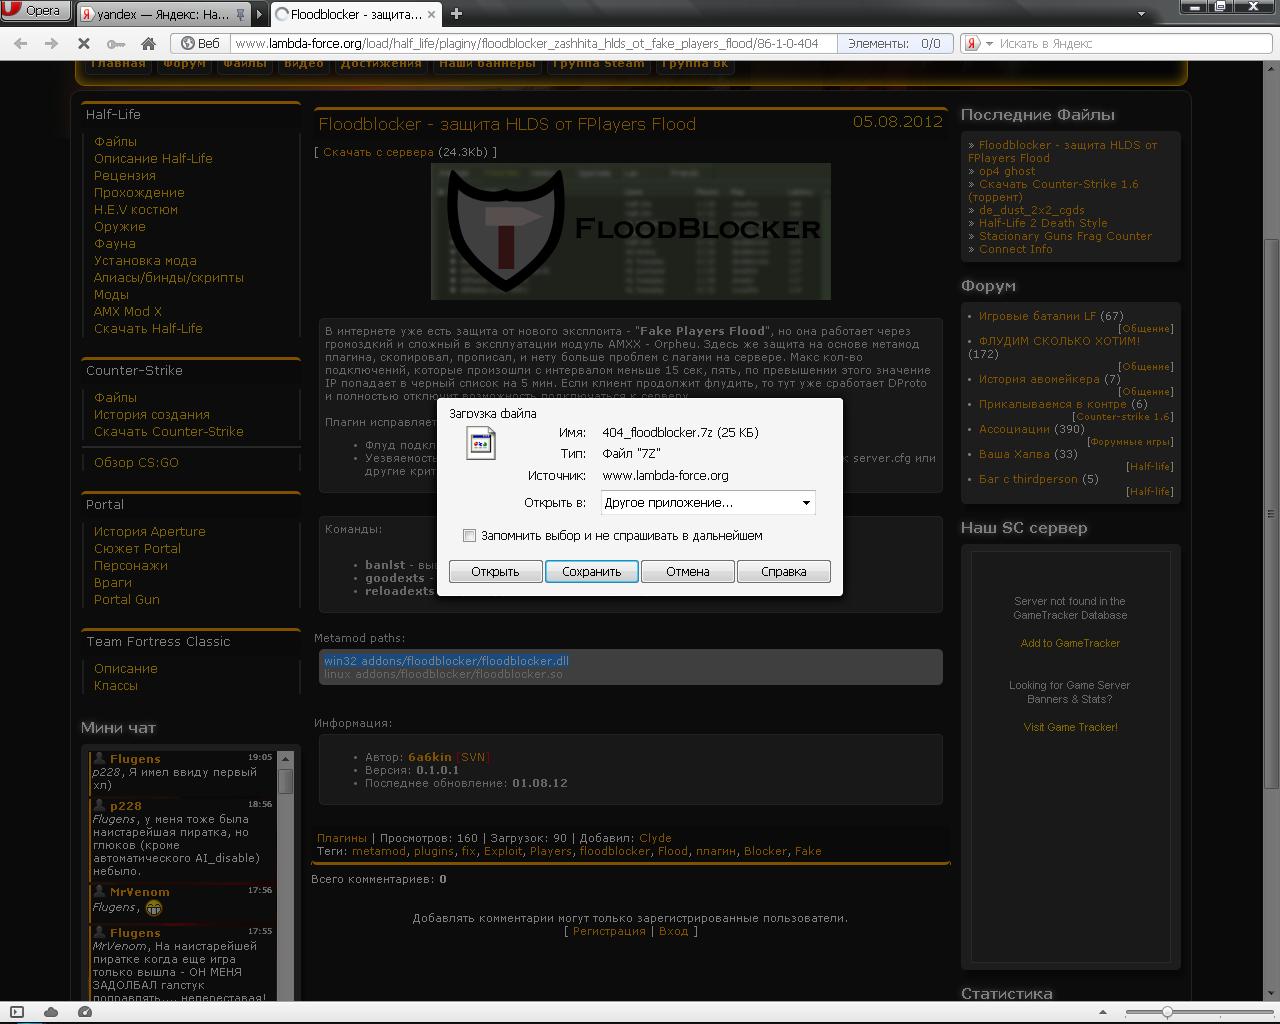Open the 'Portal Gun' sidebar link

tap(127, 600)
